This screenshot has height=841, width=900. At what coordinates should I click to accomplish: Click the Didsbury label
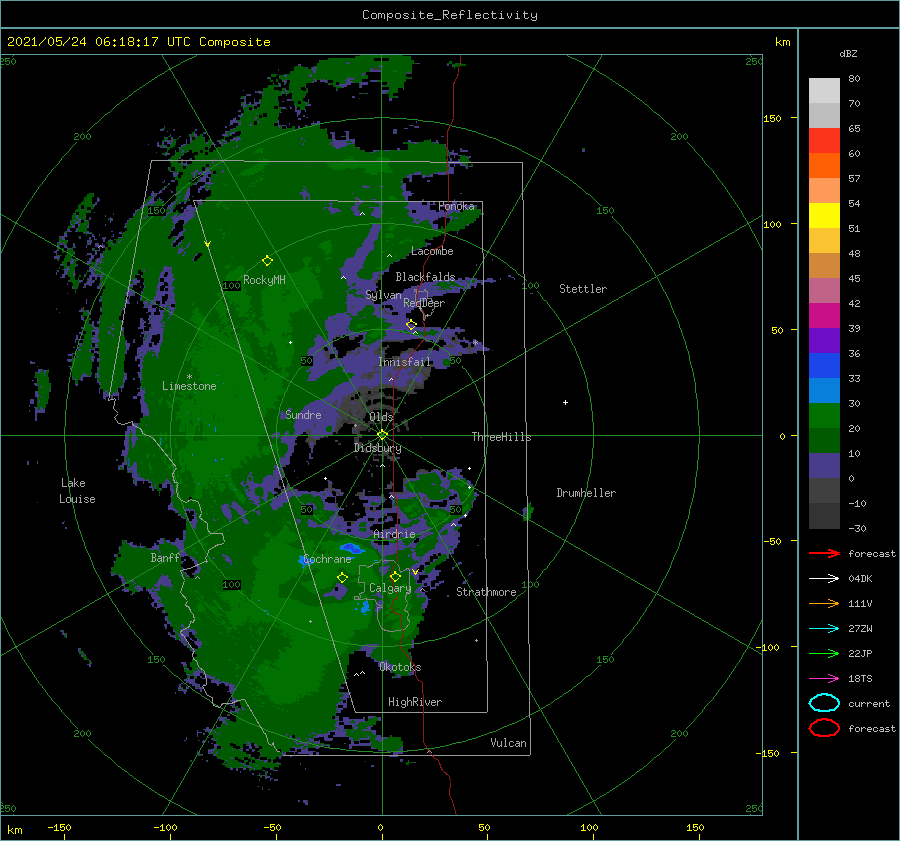377,448
